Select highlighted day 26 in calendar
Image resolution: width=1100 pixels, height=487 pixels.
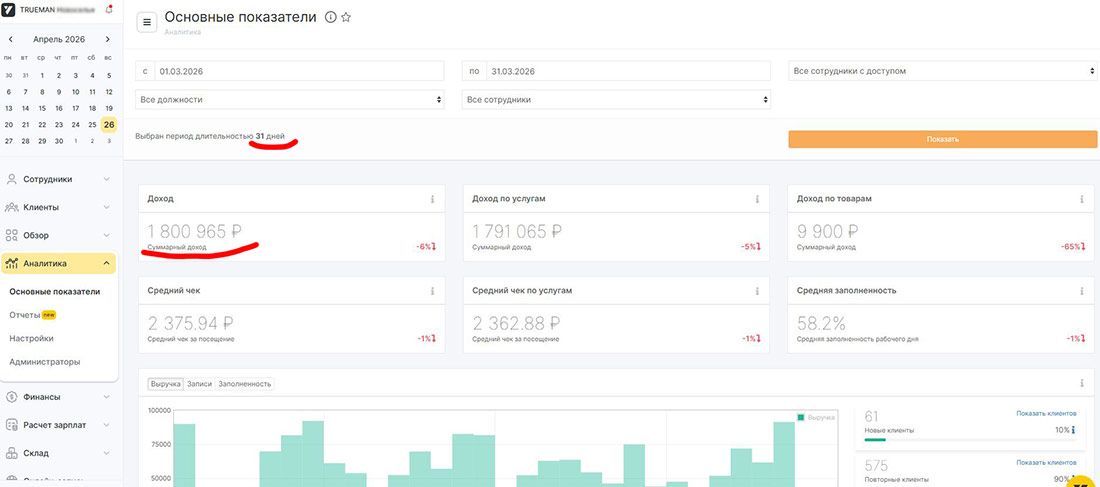click(x=109, y=124)
